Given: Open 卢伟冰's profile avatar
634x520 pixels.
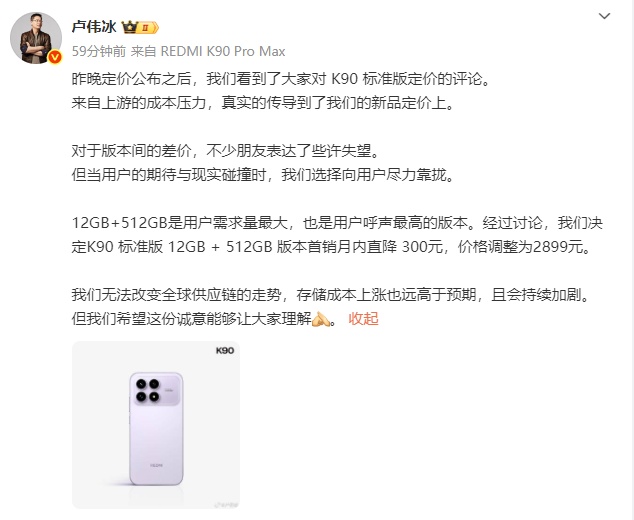Looking at the screenshot, I should (x=36, y=38).
